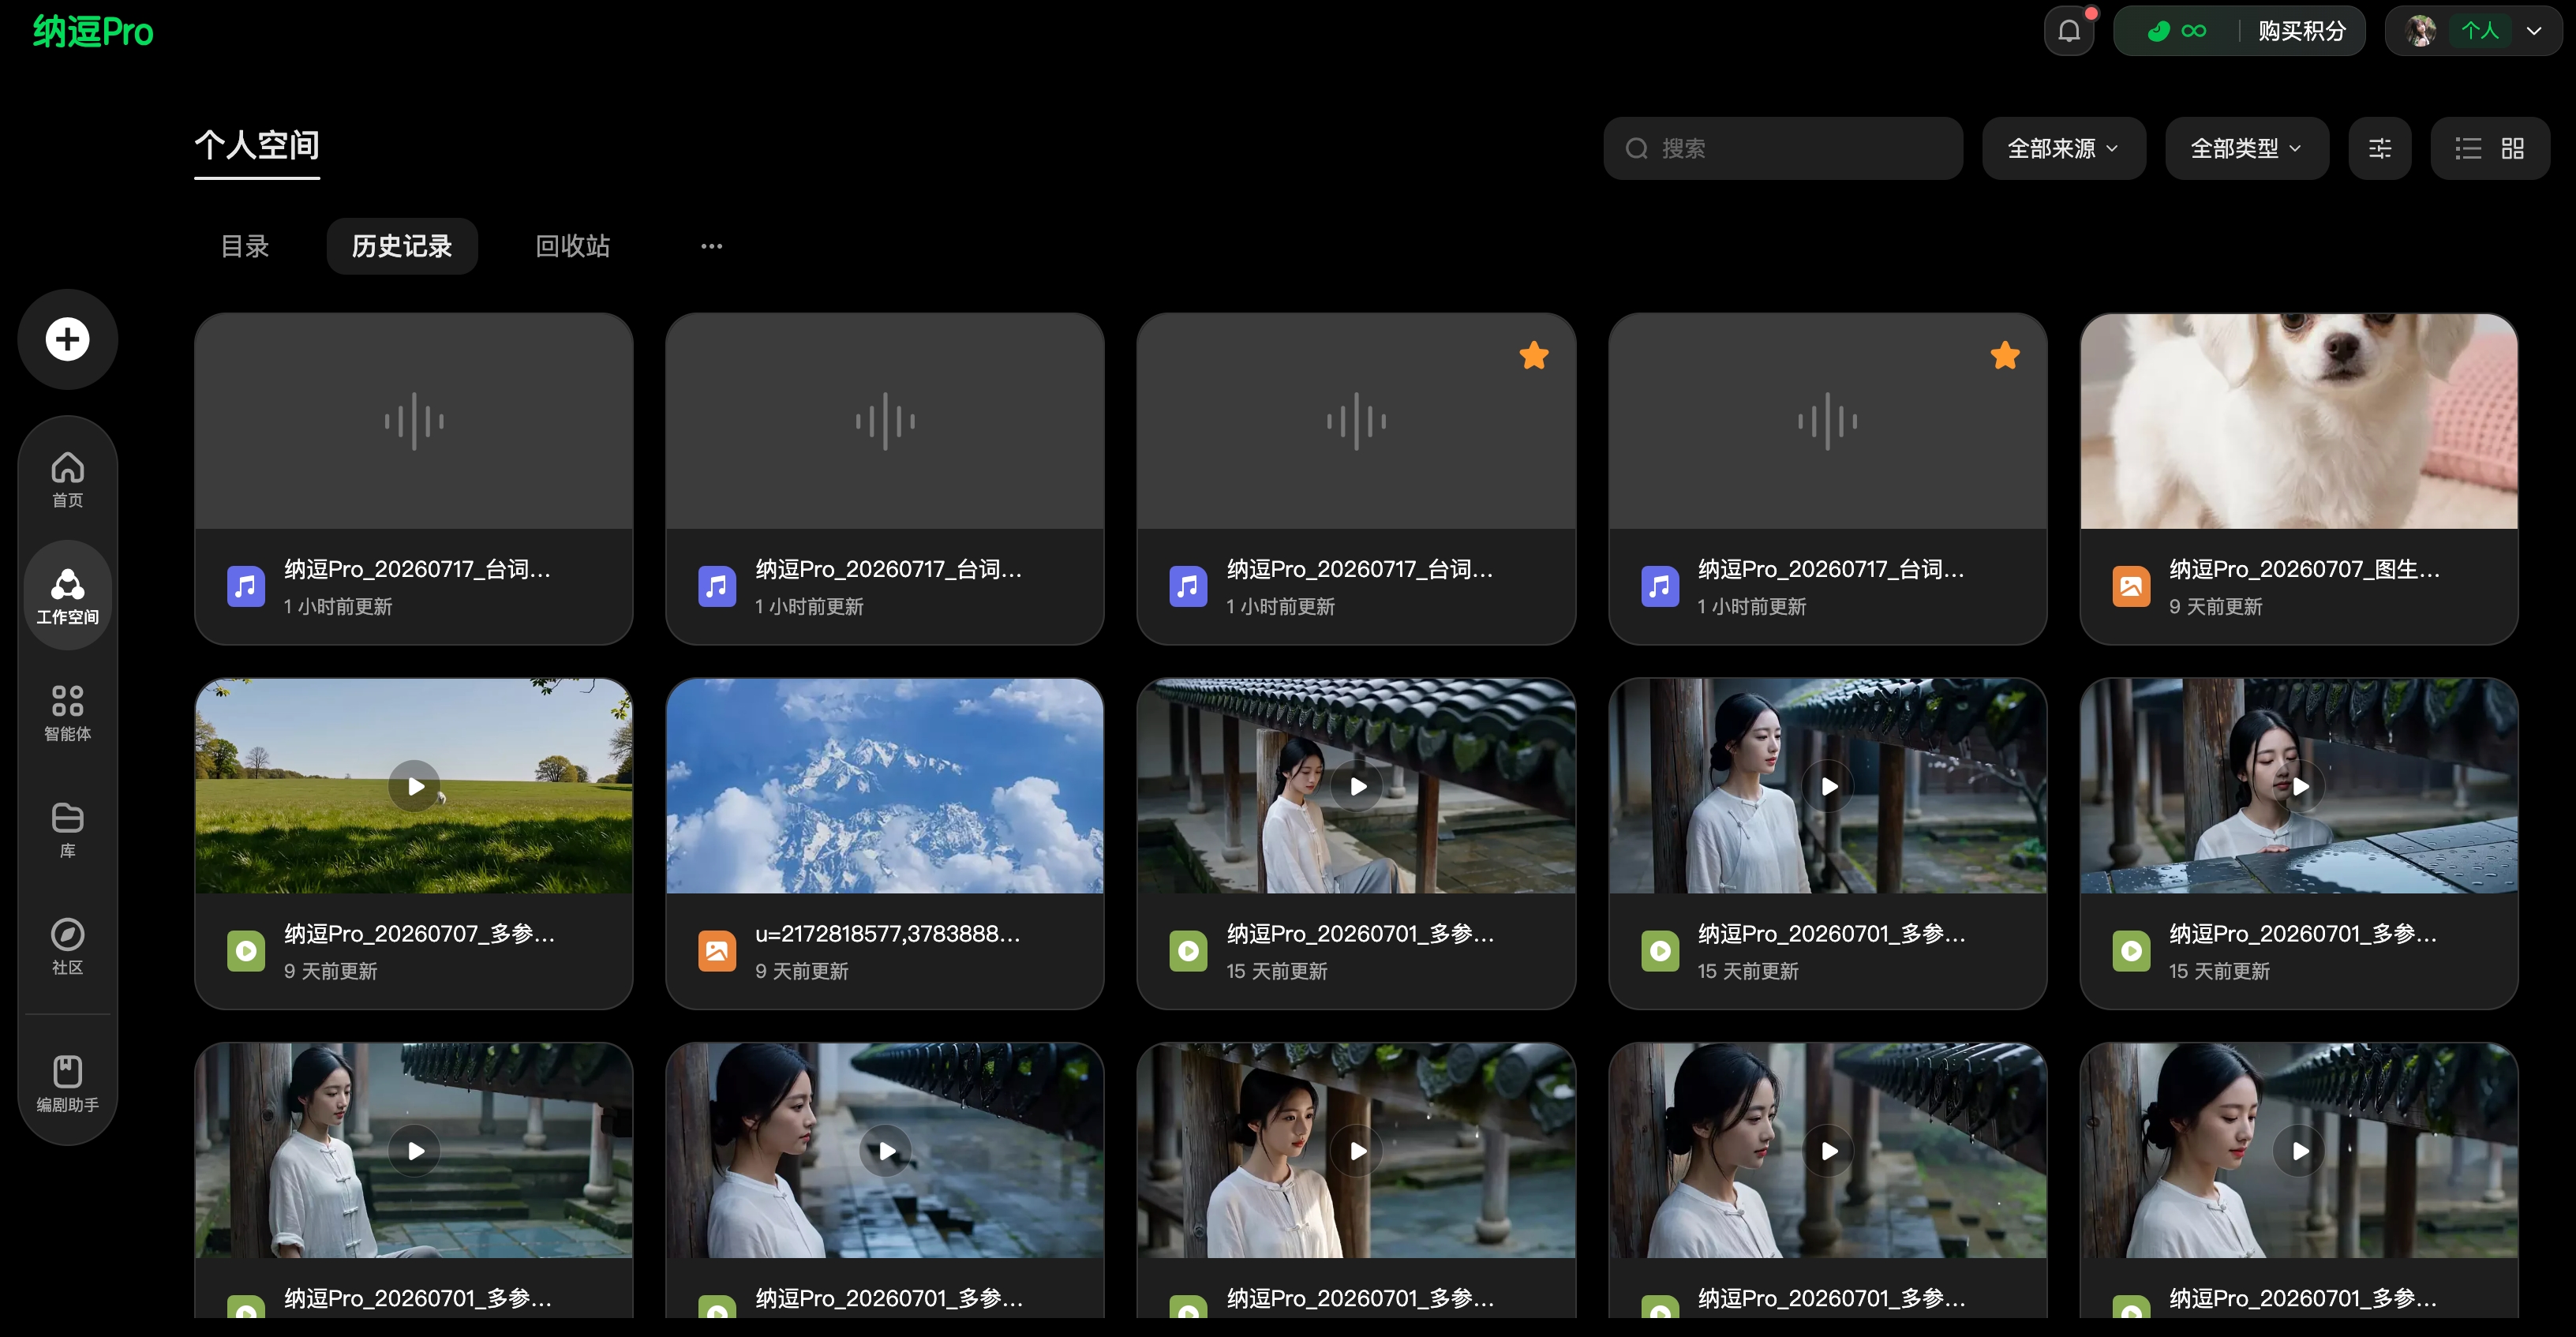The width and height of the screenshot is (2576, 1337).
Task: Go to 首页 in the sidebar
Action: tap(67, 480)
